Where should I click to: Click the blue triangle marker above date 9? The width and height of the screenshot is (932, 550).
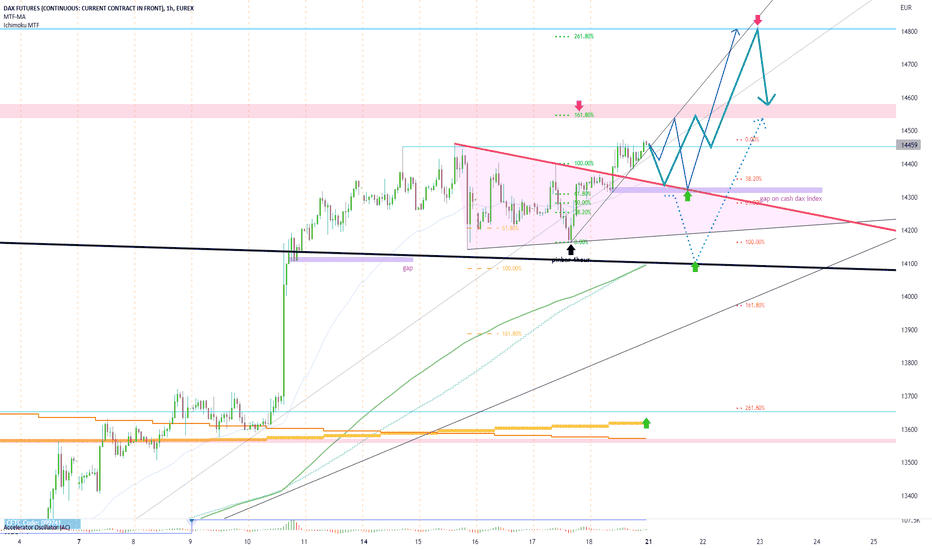pyautogui.click(x=191, y=520)
